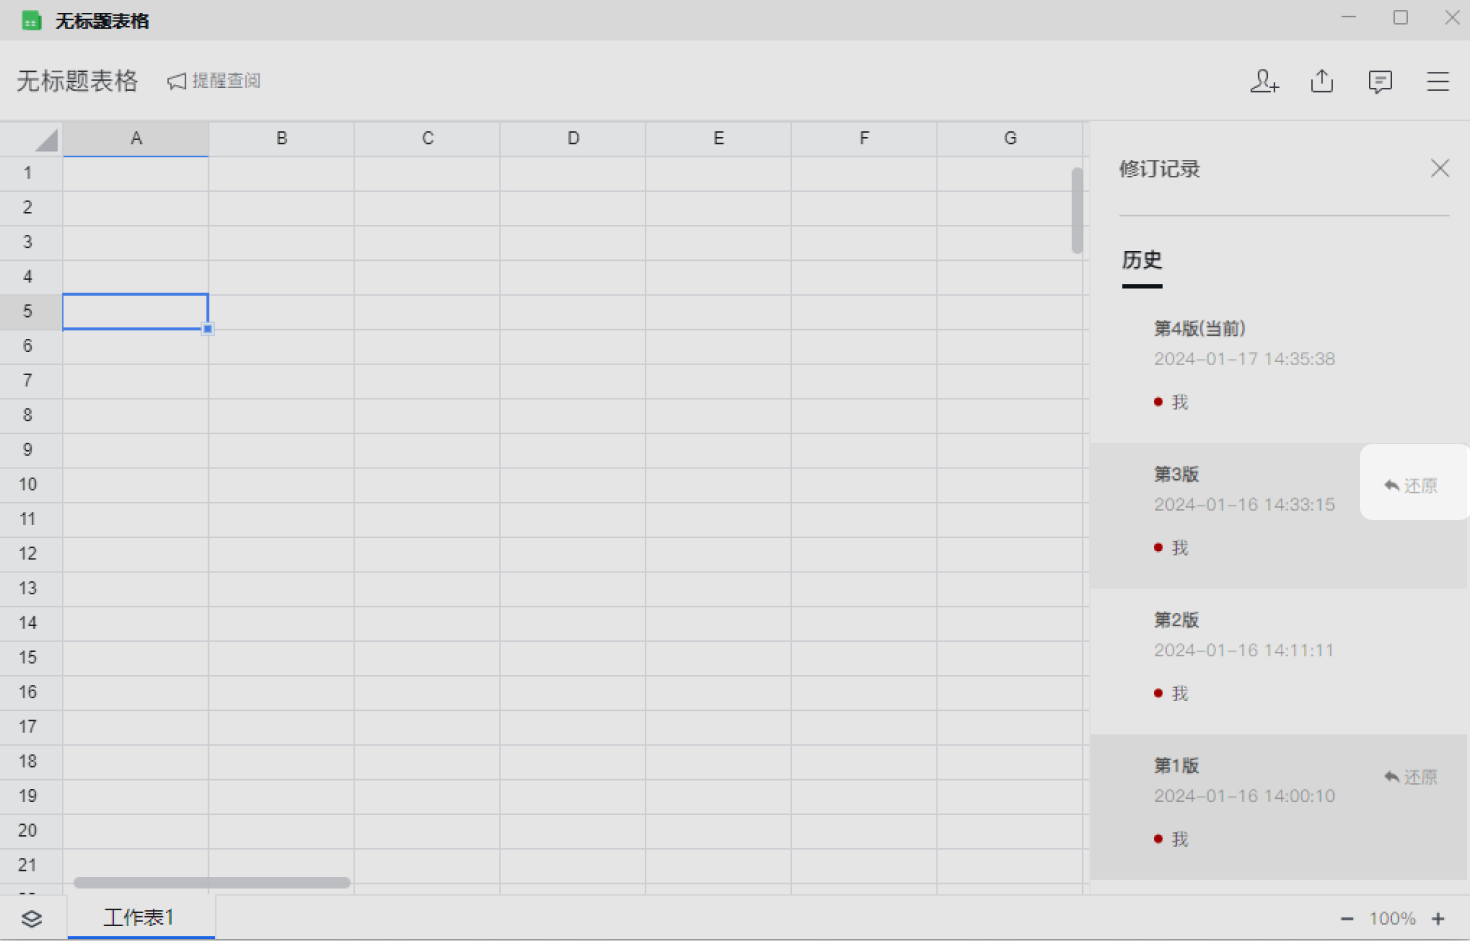Switch to the 工作表1 sheet tab

140,917
